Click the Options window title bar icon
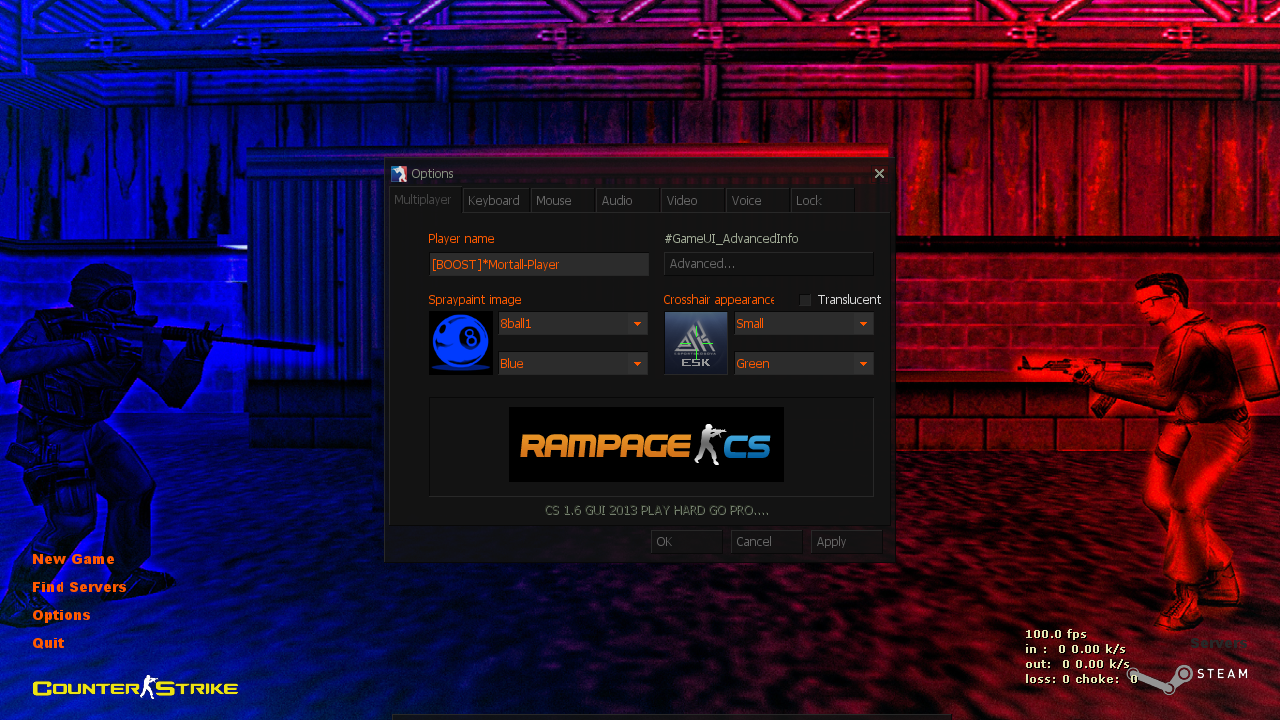The image size is (1280, 720). coord(399,173)
